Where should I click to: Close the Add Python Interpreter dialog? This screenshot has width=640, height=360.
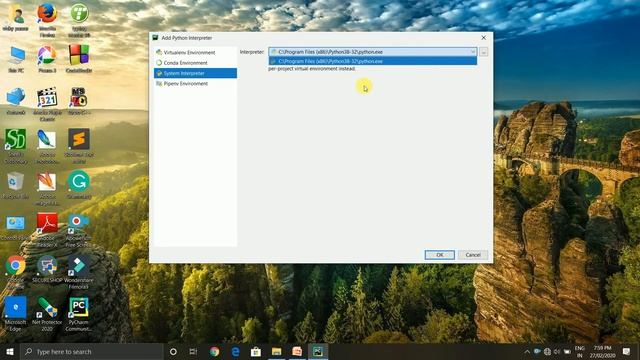coord(483,38)
